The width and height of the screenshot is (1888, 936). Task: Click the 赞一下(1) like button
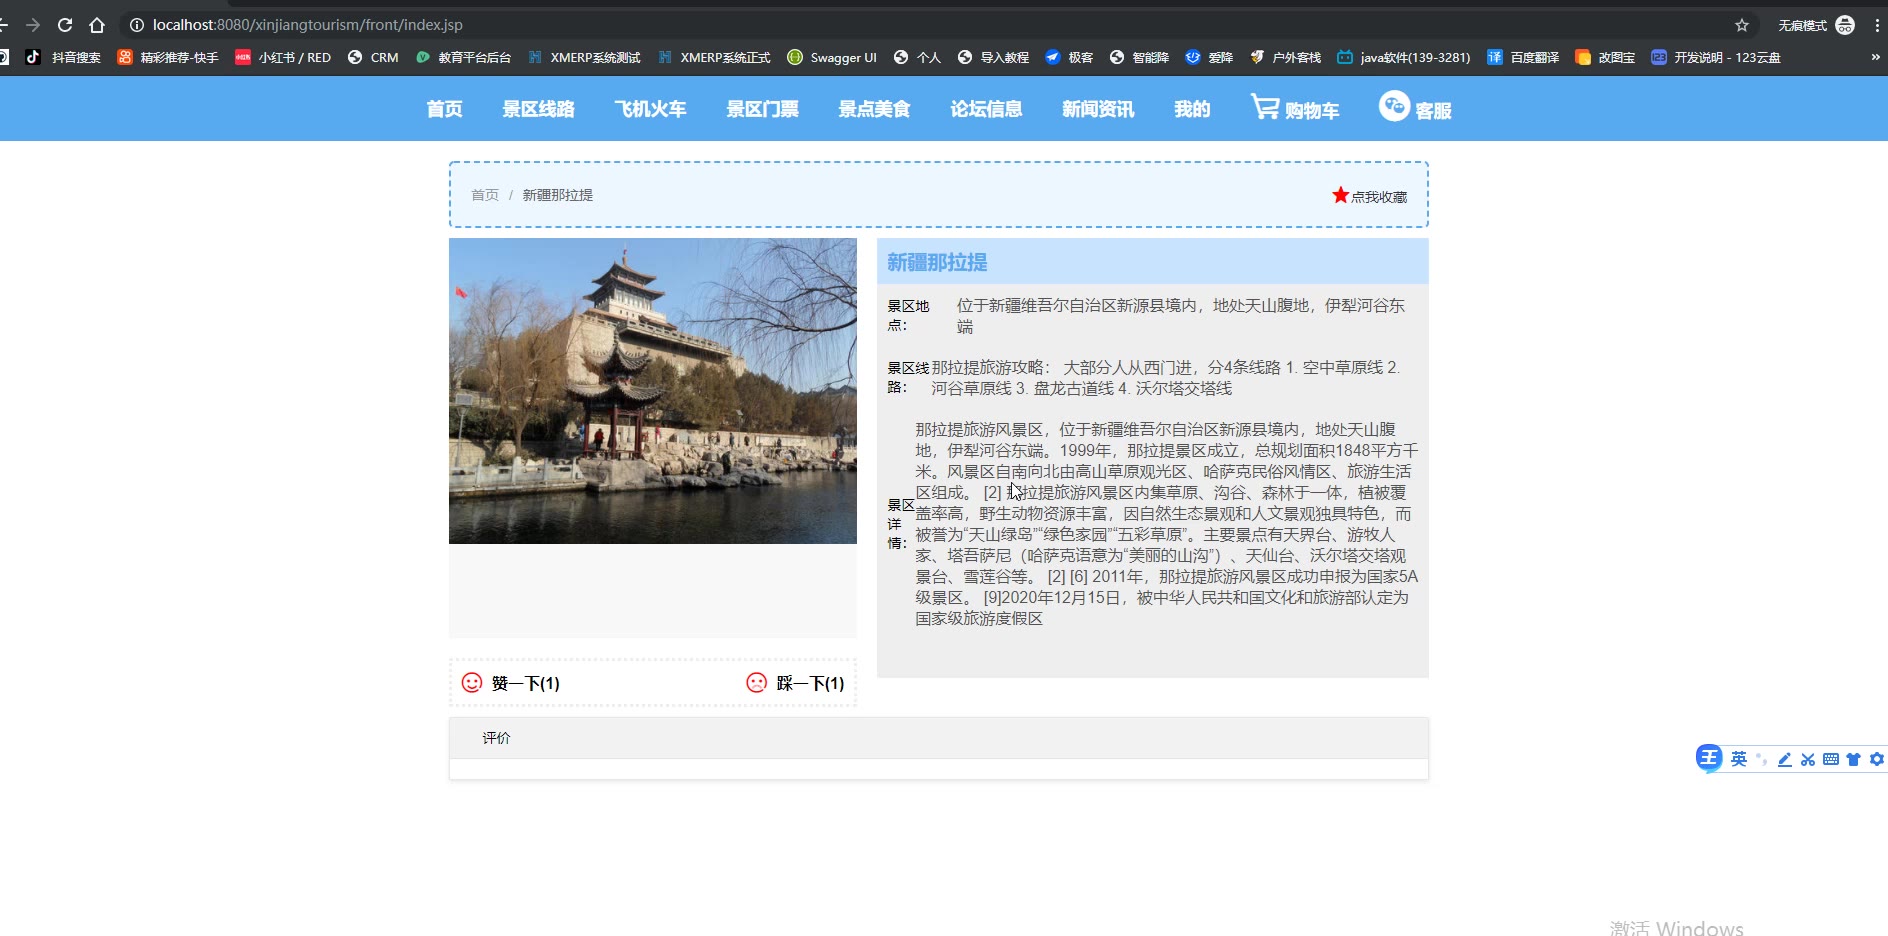(510, 683)
